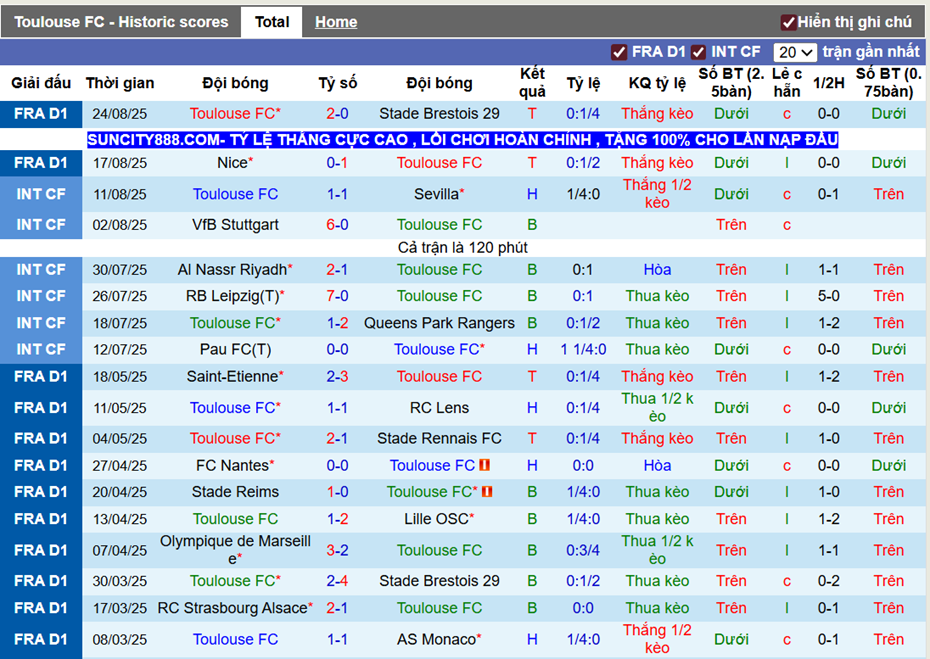This screenshot has height=659, width=930.
Task: Click Pau FC(T) team name
Action: [x=235, y=349]
